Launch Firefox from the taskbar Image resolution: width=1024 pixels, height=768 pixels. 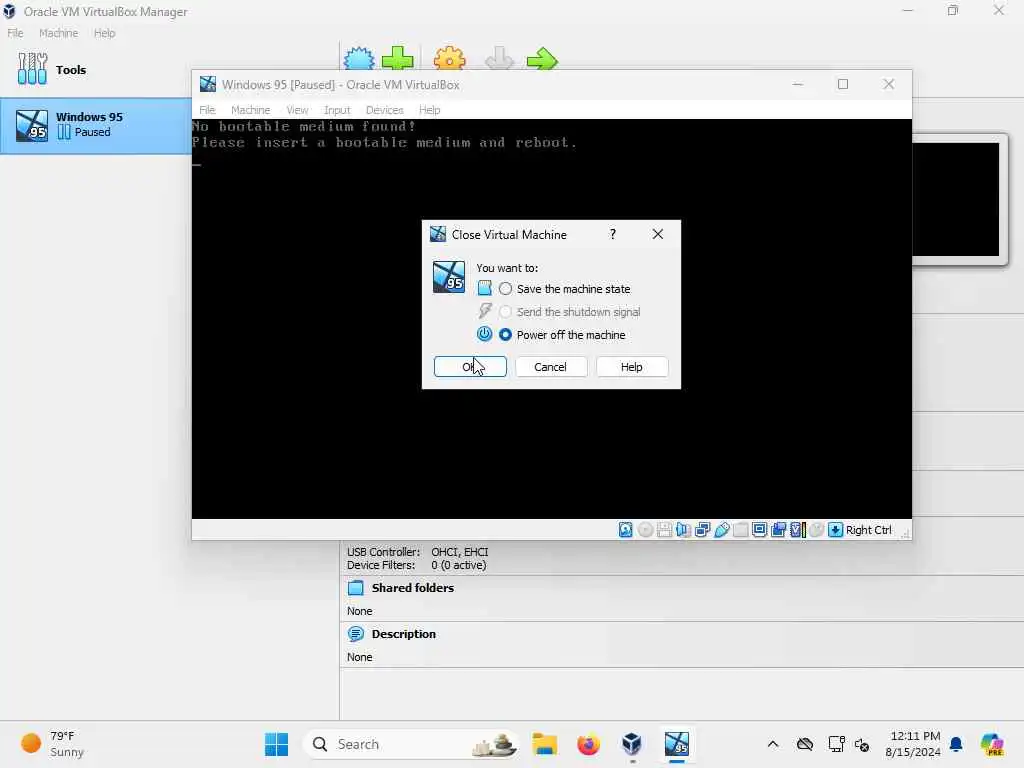[x=588, y=744]
